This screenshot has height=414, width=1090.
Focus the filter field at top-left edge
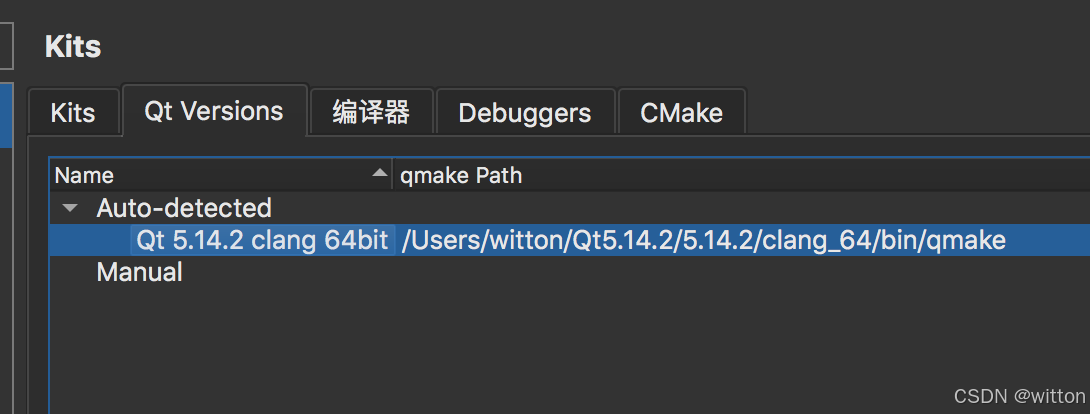pos(5,45)
